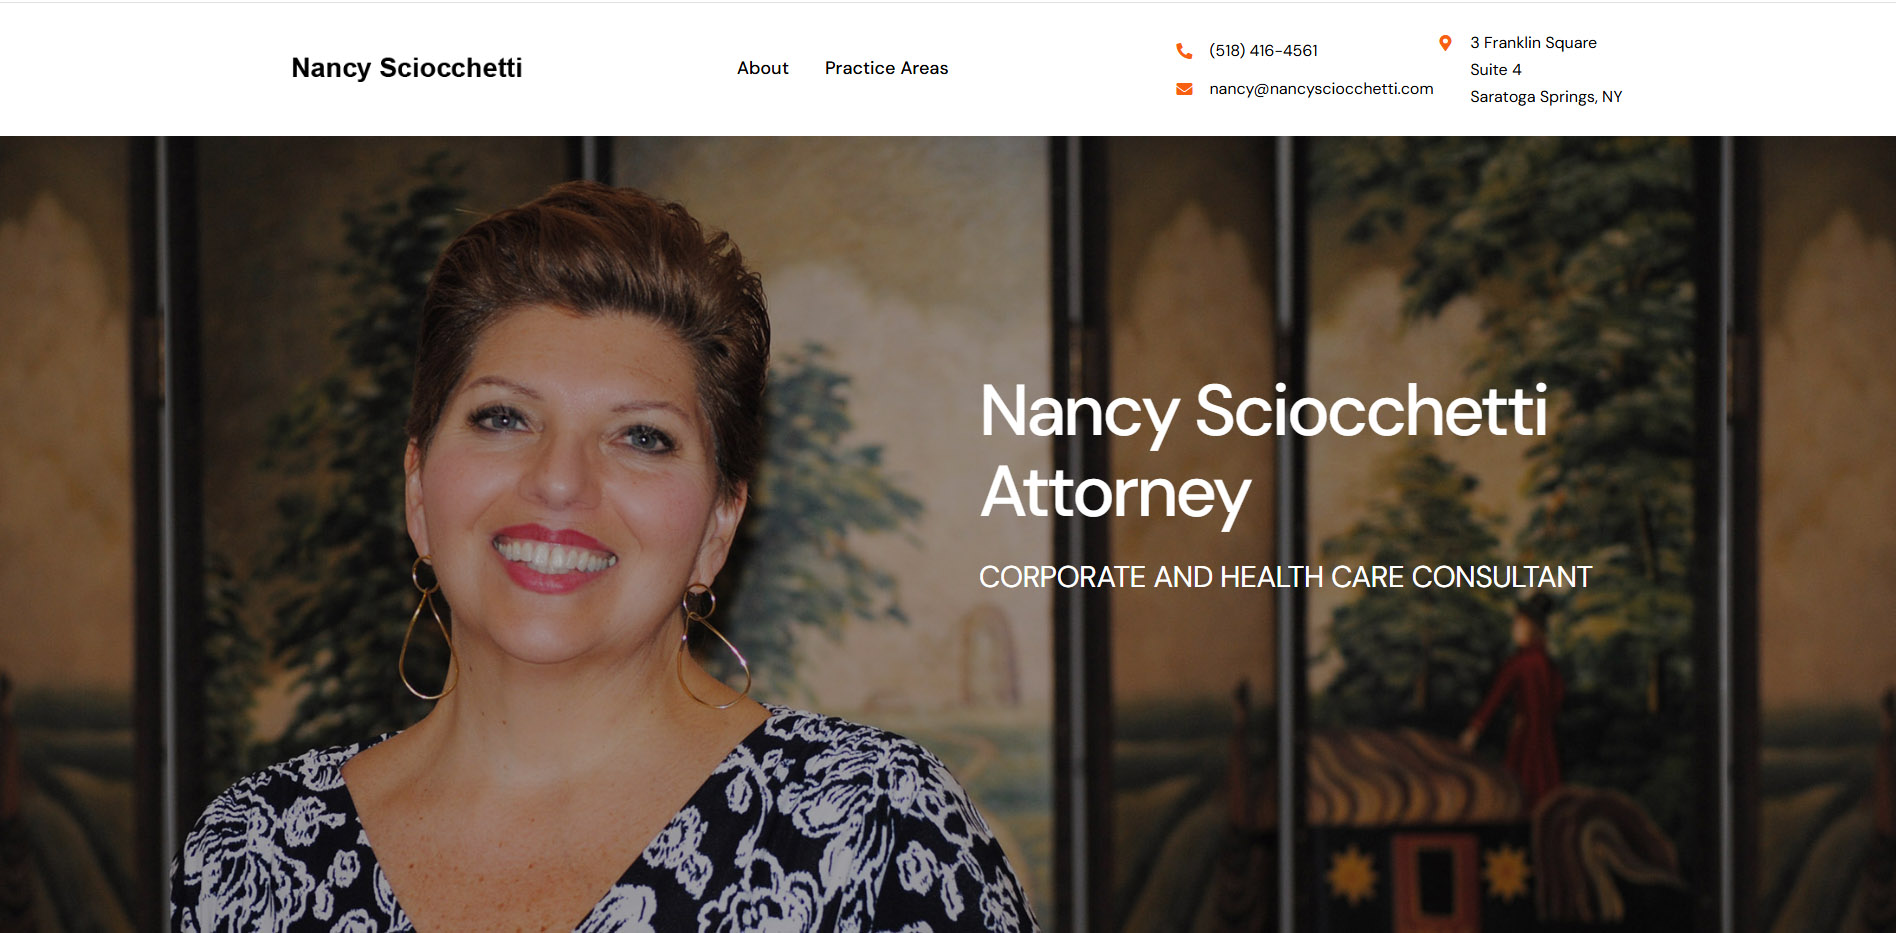The image size is (1896, 933).
Task: Email nancy@nancysciocchetti.com link
Action: coord(1321,89)
